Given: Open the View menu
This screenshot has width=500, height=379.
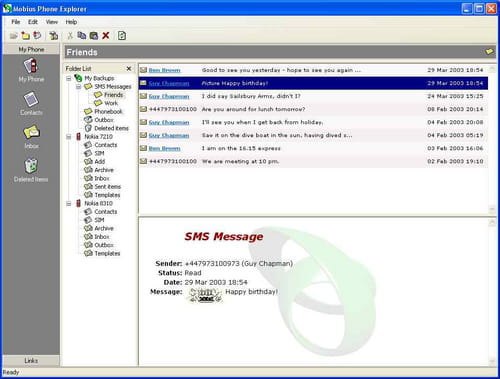Looking at the screenshot, I should point(52,22).
